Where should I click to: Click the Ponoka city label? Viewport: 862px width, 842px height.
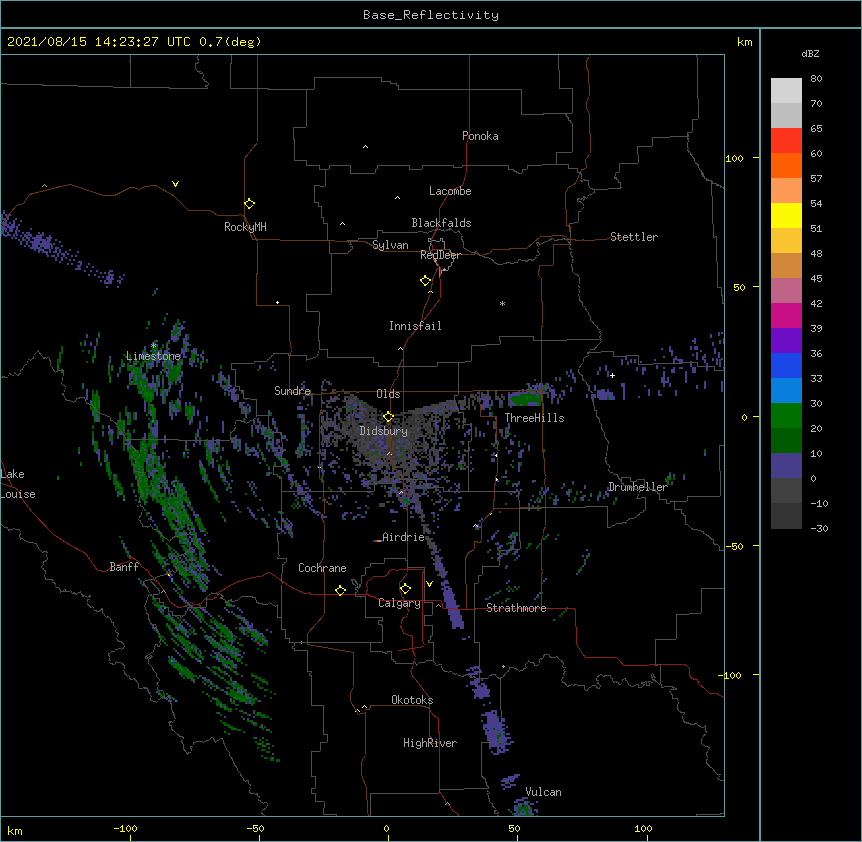[480, 136]
